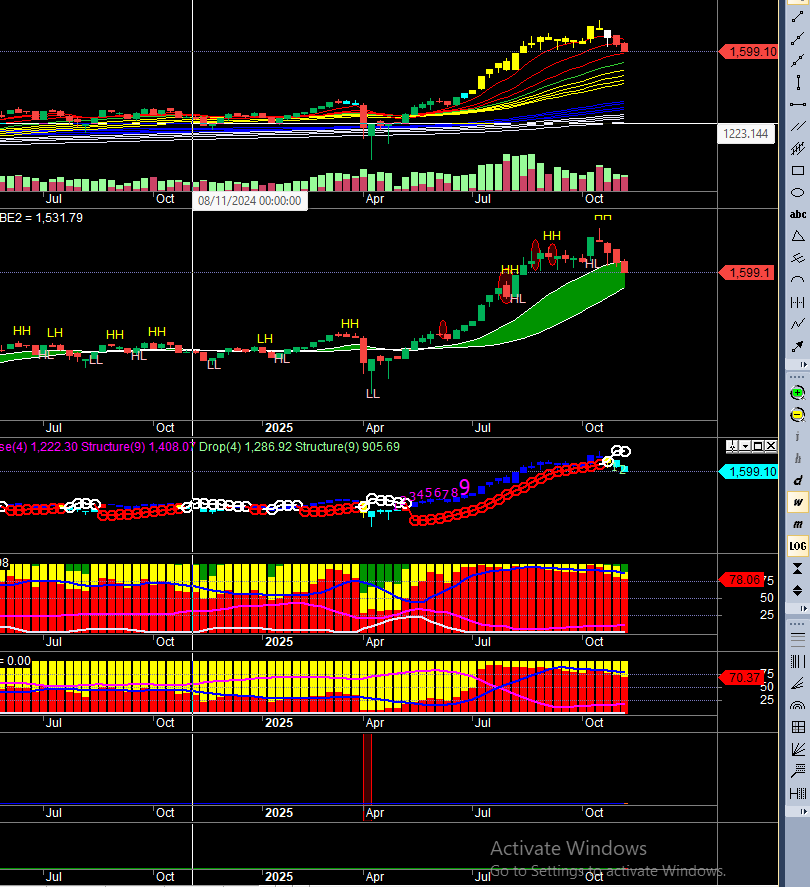Click the cyan '1,599.10' price label

(749, 471)
